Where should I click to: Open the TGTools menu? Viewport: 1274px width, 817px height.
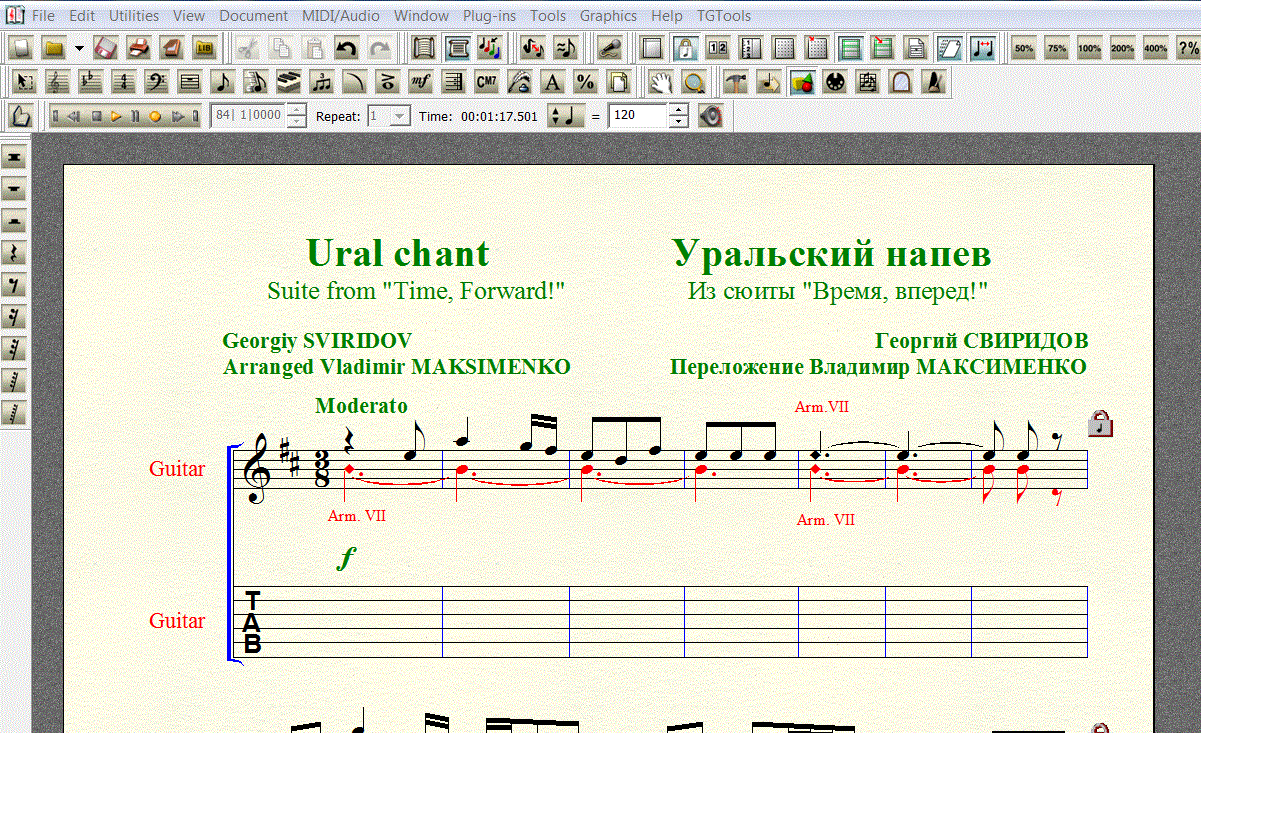[724, 16]
